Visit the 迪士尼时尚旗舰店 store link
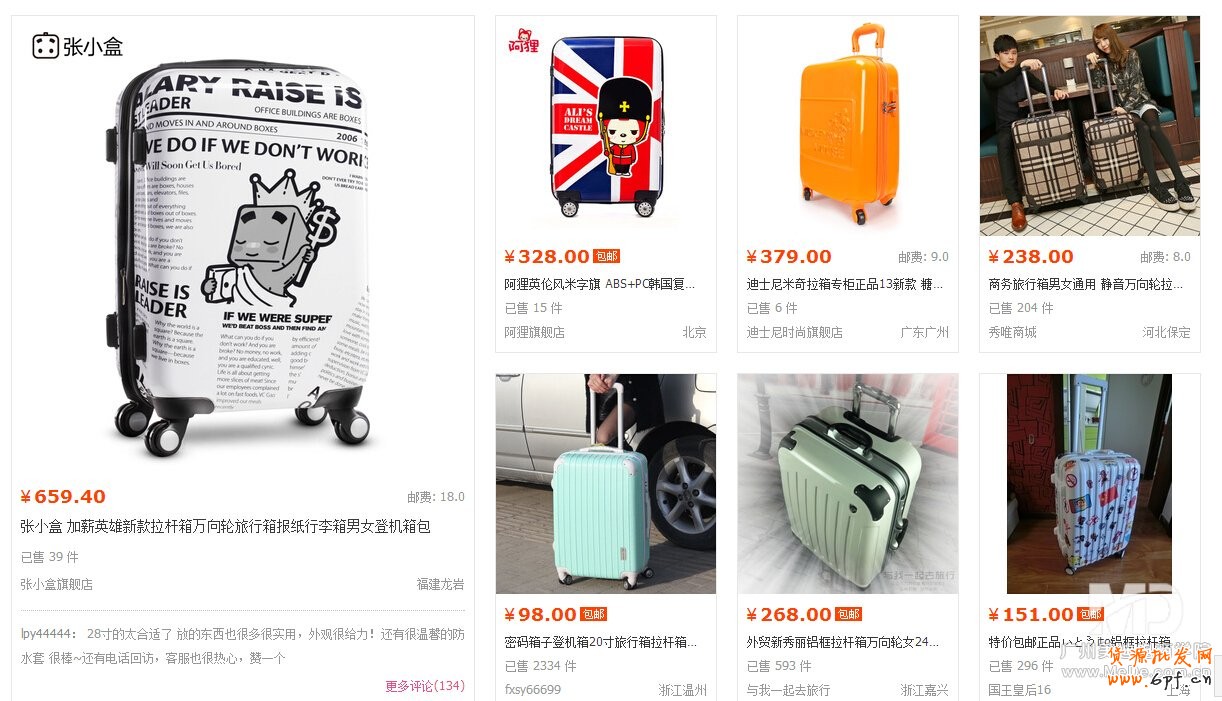Screen dimensions: 1222x701 [x=794, y=332]
